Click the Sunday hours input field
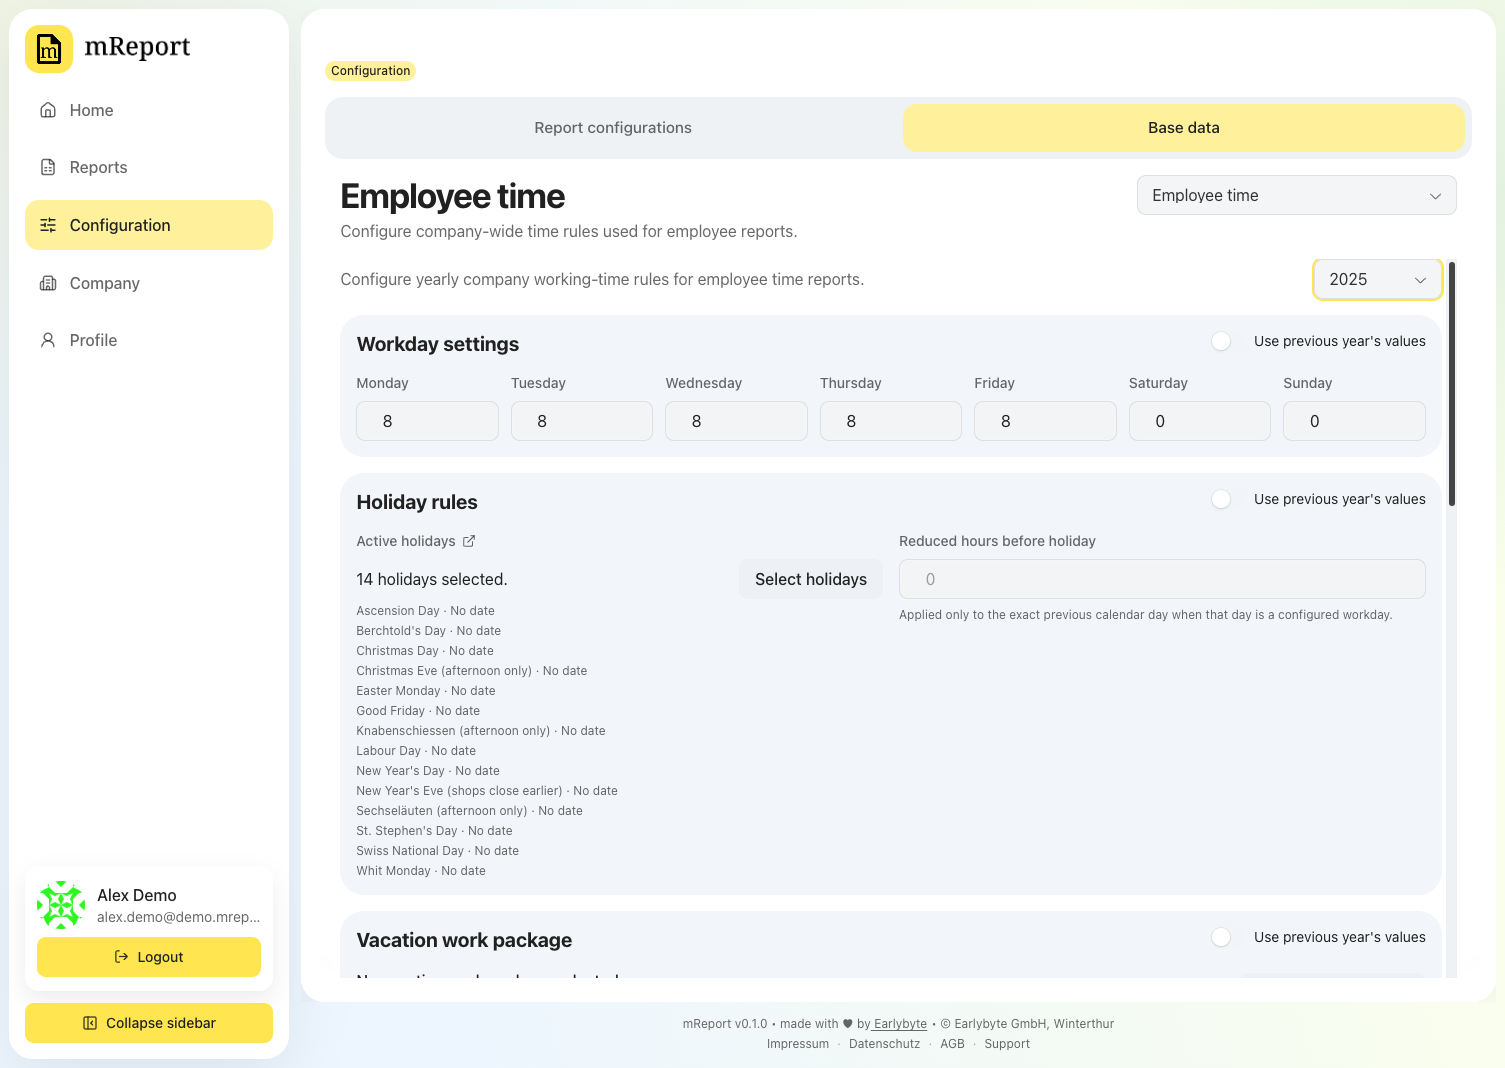This screenshot has height=1068, width=1505. click(1354, 421)
